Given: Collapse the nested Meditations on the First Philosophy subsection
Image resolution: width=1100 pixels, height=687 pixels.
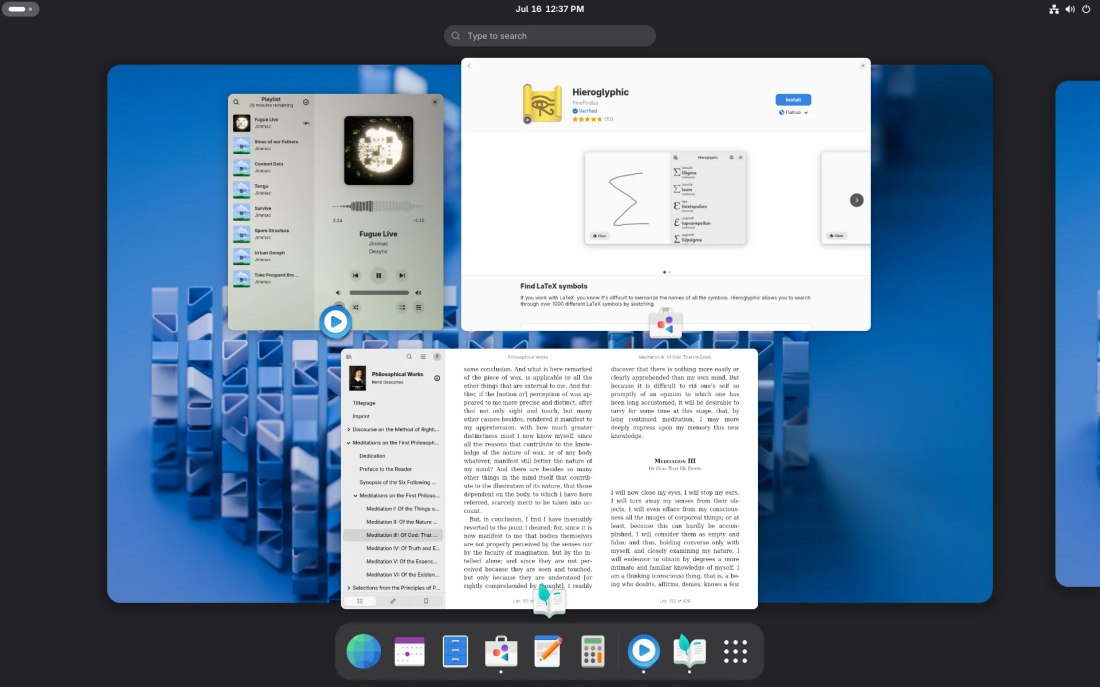Looking at the screenshot, I should click(x=356, y=495).
